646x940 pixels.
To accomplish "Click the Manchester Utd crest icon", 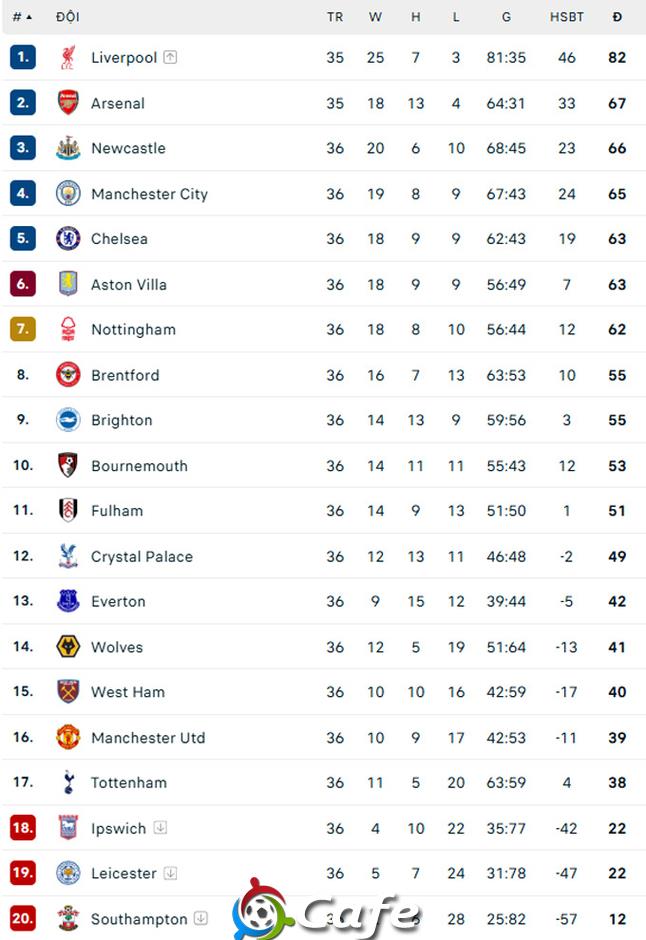I will (x=68, y=738).
